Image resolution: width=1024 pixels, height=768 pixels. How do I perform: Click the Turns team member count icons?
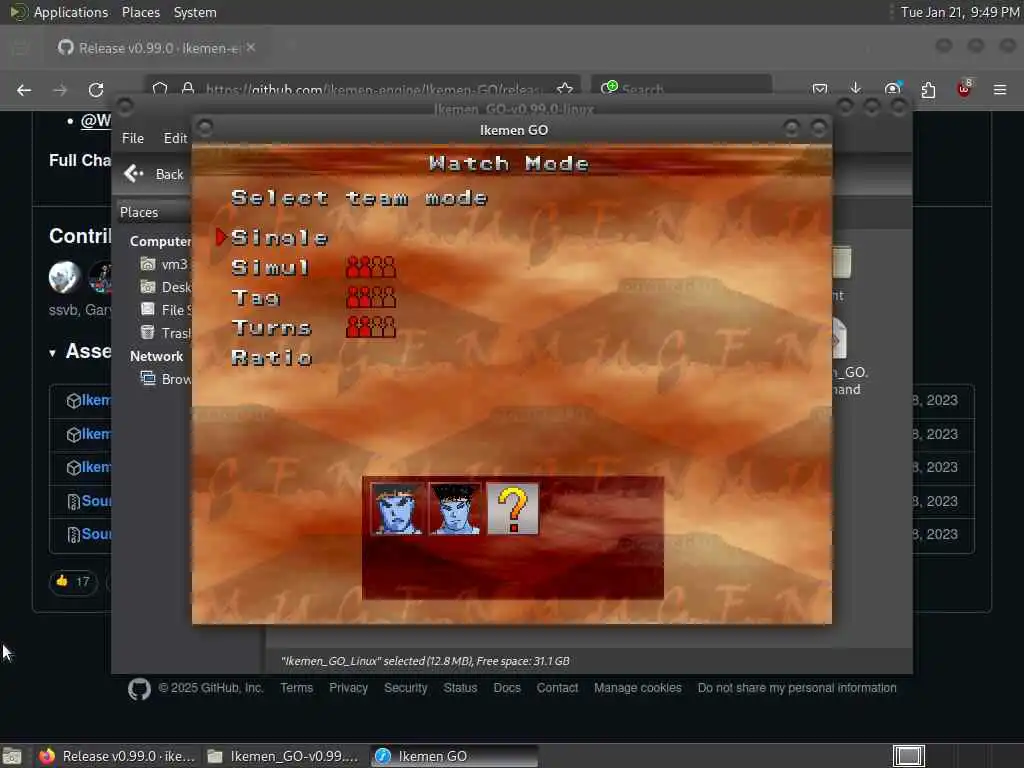[371, 327]
